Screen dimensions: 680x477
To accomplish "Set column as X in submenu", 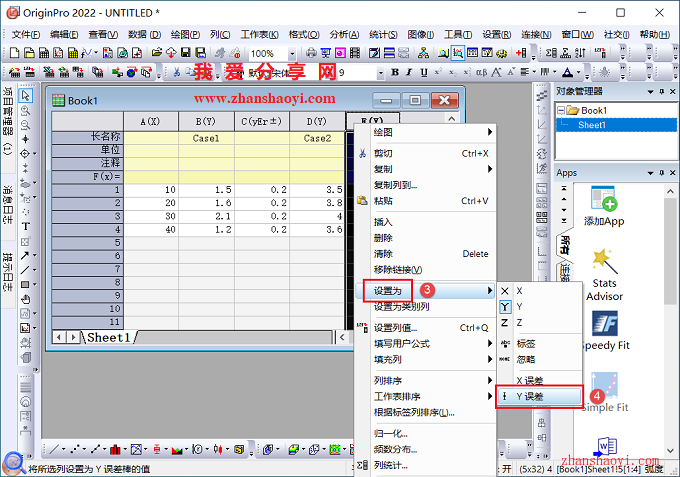I will click(x=540, y=291).
